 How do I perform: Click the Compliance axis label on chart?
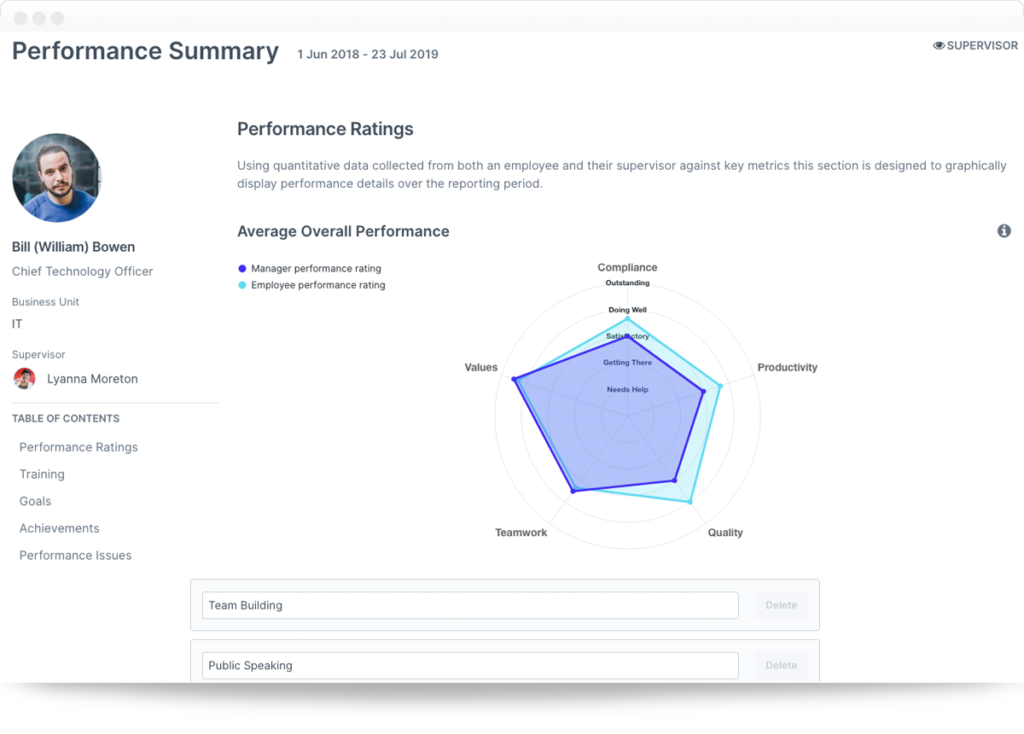pyautogui.click(x=627, y=267)
